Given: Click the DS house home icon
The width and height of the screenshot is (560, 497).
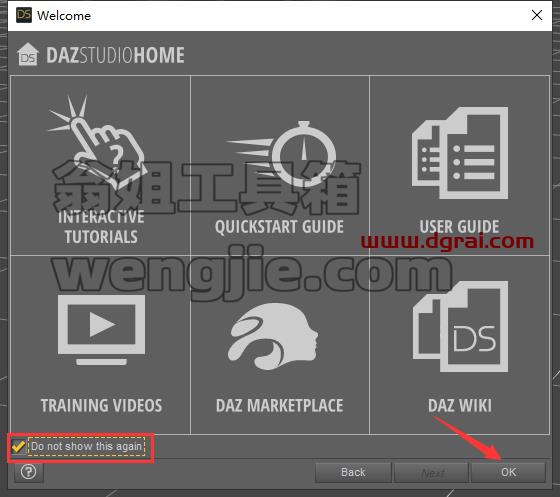Looking at the screenshot, I should pos(28,55).
